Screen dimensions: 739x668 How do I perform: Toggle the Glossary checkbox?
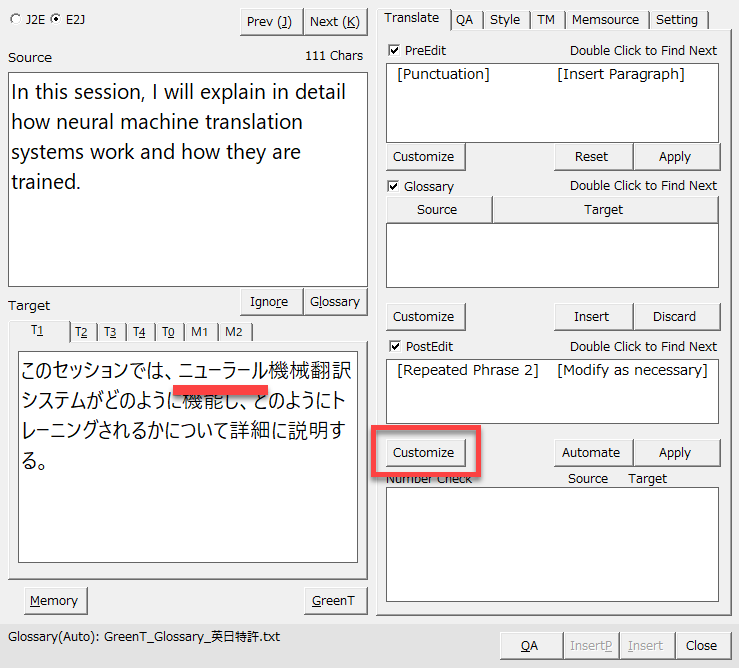click(394, 186)
